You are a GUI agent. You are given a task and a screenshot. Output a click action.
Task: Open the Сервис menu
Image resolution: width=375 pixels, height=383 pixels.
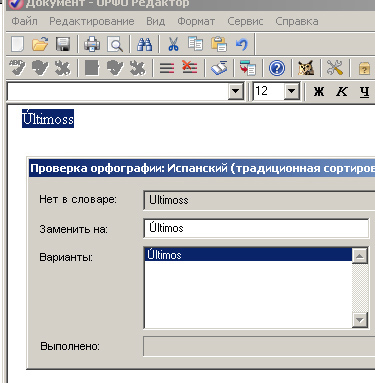tap(245, 21)
